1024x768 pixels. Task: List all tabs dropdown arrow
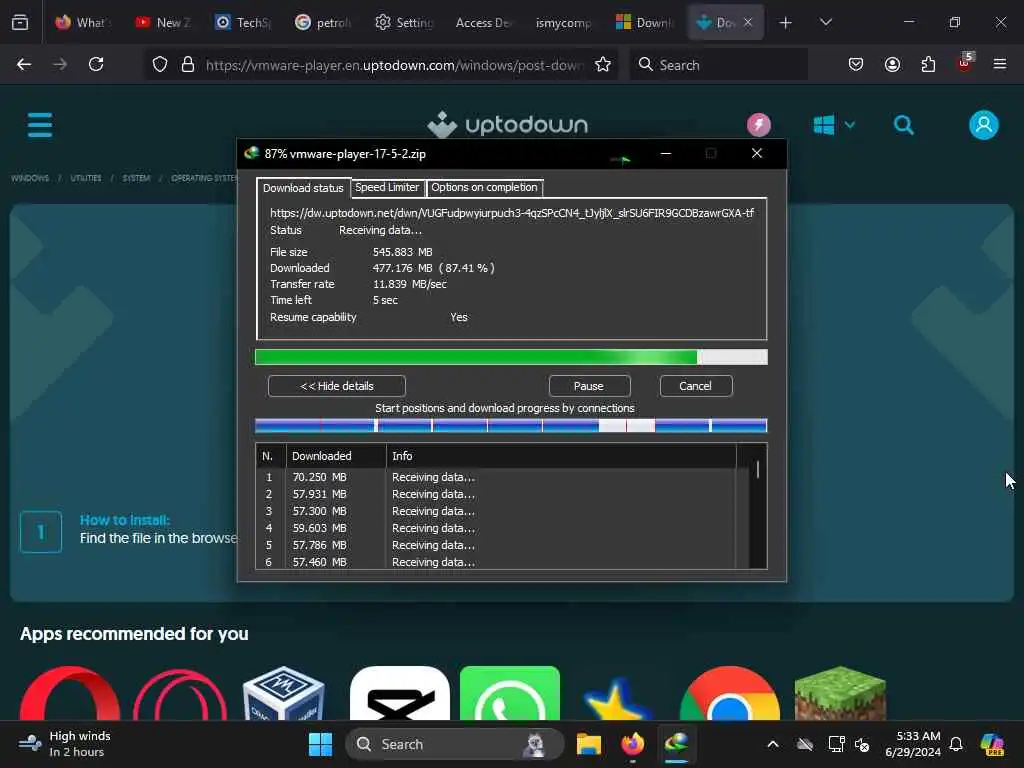(x=825, y=22)
